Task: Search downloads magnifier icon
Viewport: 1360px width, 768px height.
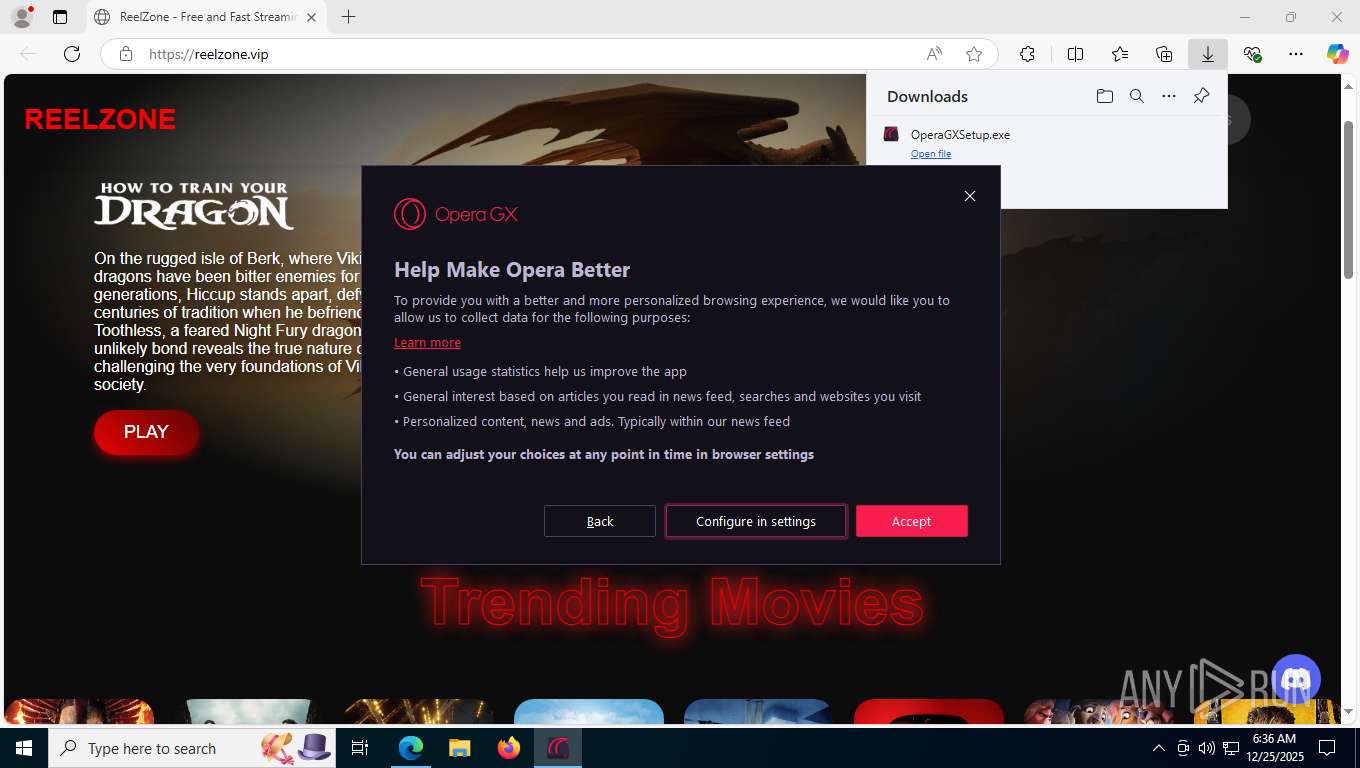Action: tap(1136, 96)
